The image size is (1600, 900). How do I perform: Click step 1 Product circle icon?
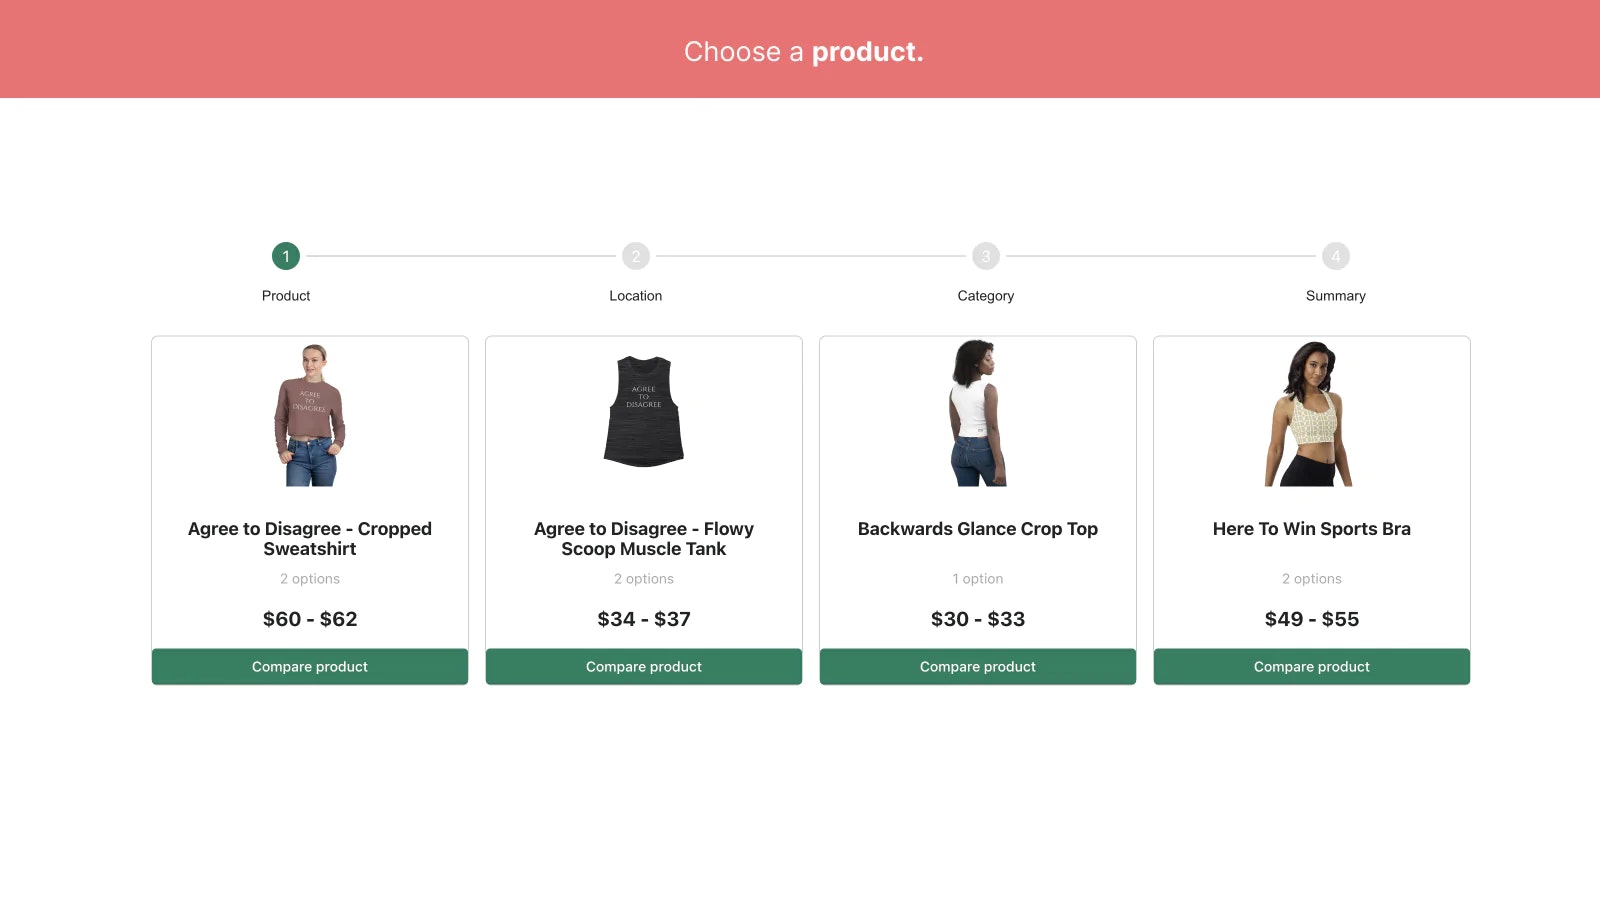[286, 256]
